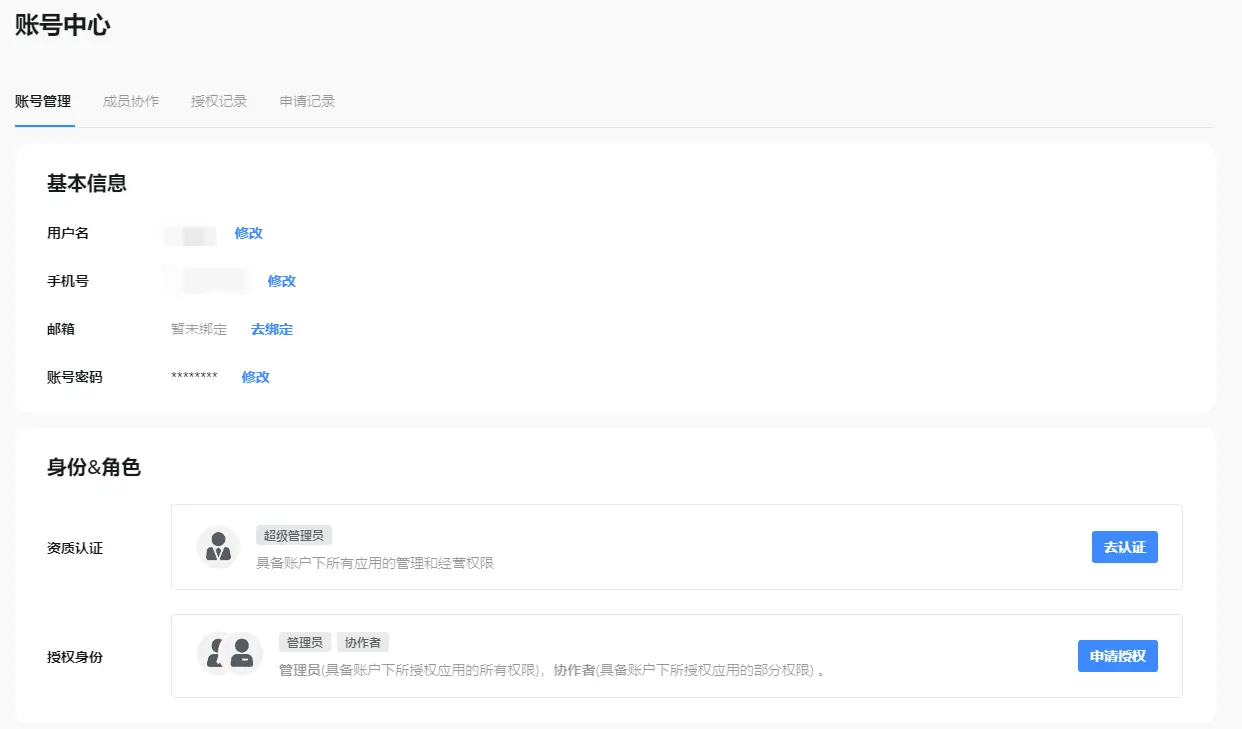Click 修改 next to the username

click(x=249, y=233)
